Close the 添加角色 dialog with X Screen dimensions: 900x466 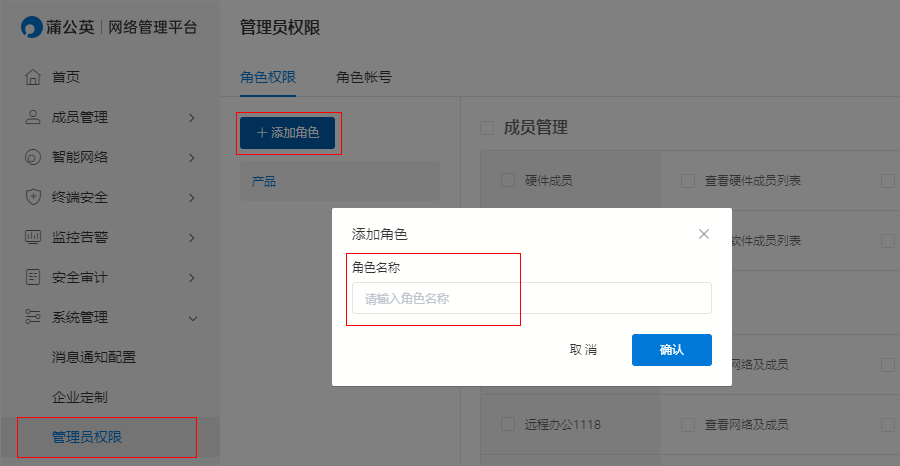704,234
